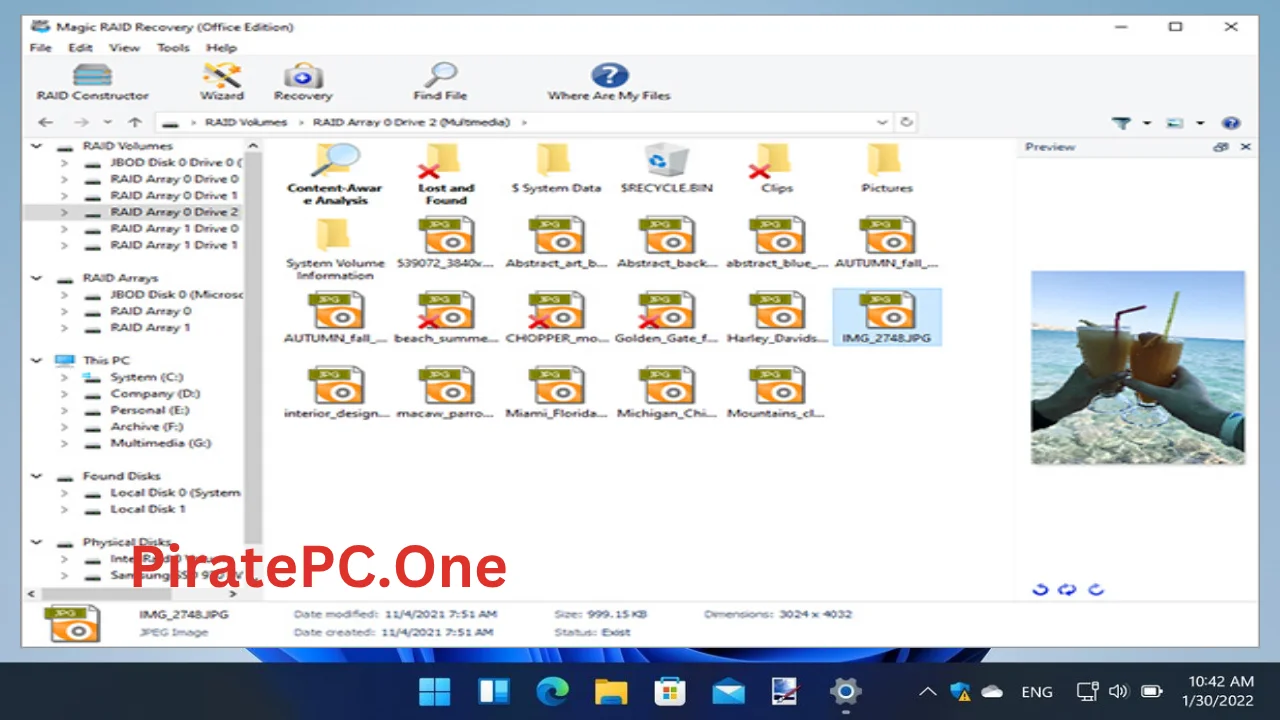Open the Mail app on taskbar
The height and width of the screenshot is (720, 1280).
point(728,691)
